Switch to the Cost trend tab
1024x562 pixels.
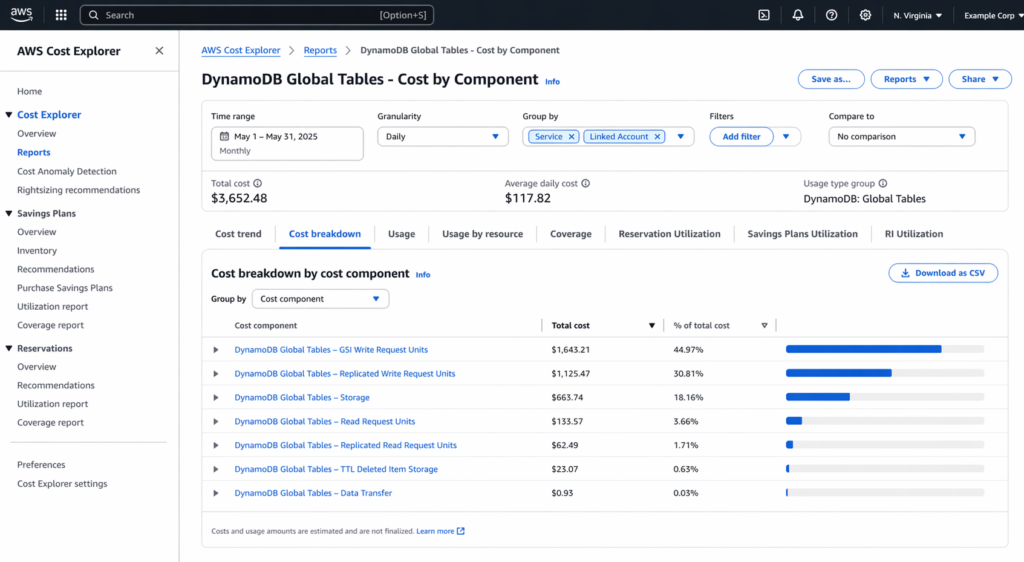tap(238, 234)
